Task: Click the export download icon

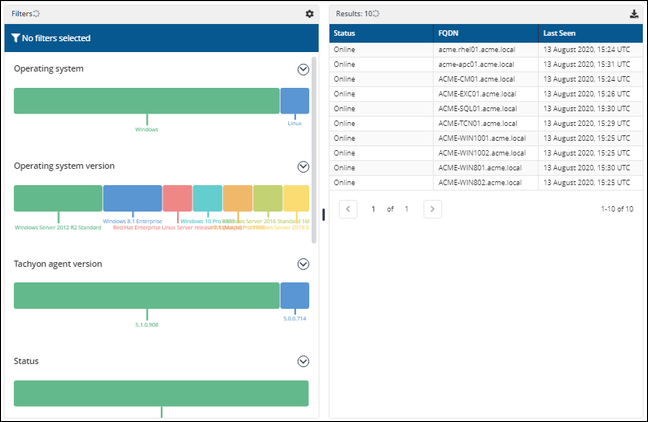Action: pyautogui.click(x=633, y=14)
